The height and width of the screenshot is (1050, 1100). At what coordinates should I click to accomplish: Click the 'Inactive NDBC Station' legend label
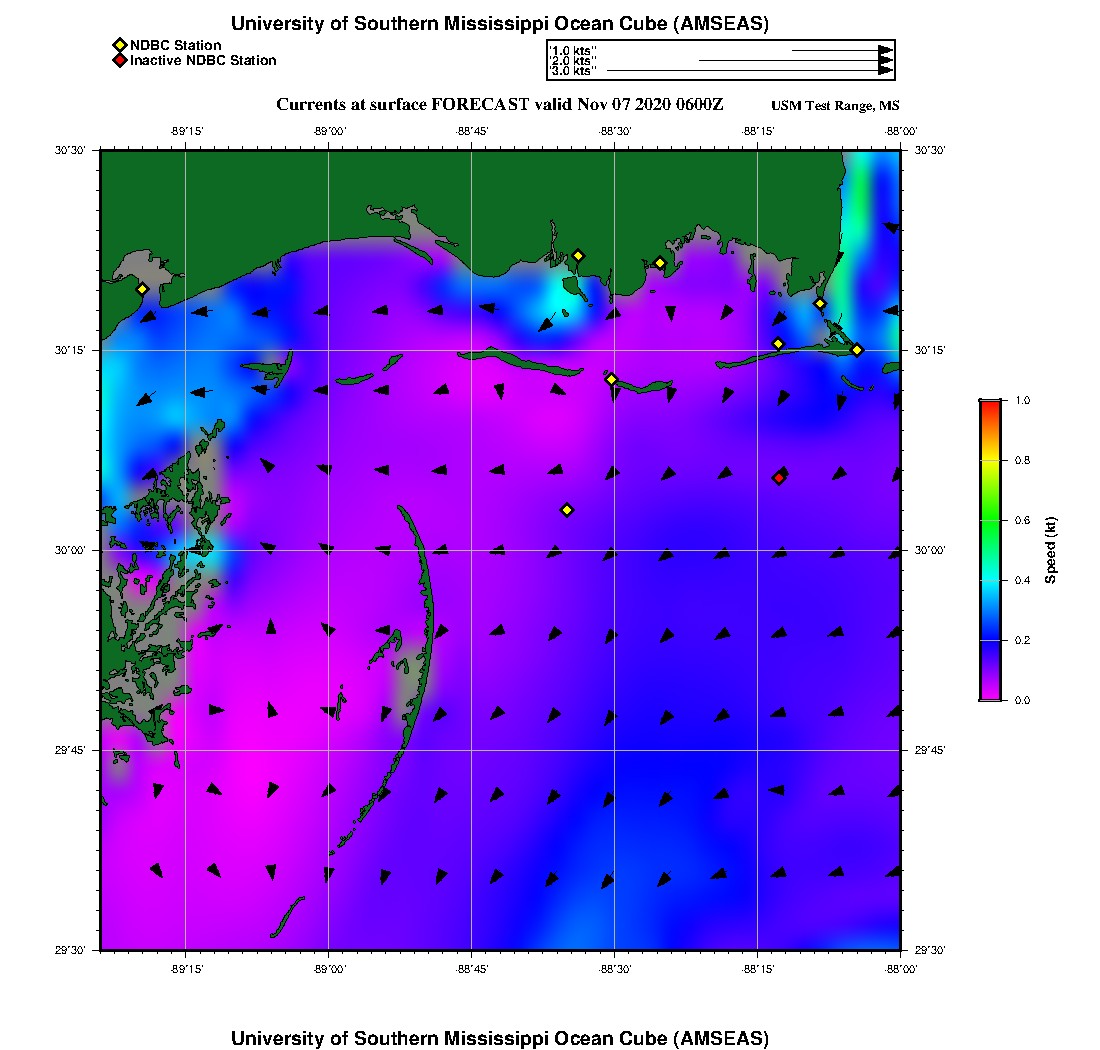[x=203, y=60]
